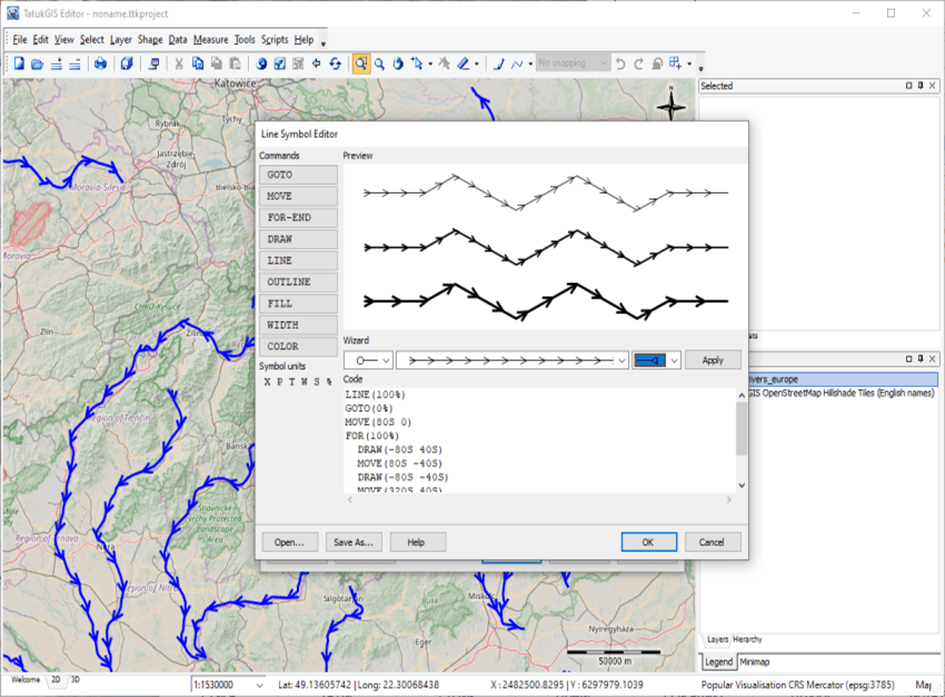
Task: Expand the wizard line pattern dropdown
Action: tap(623, 360)
